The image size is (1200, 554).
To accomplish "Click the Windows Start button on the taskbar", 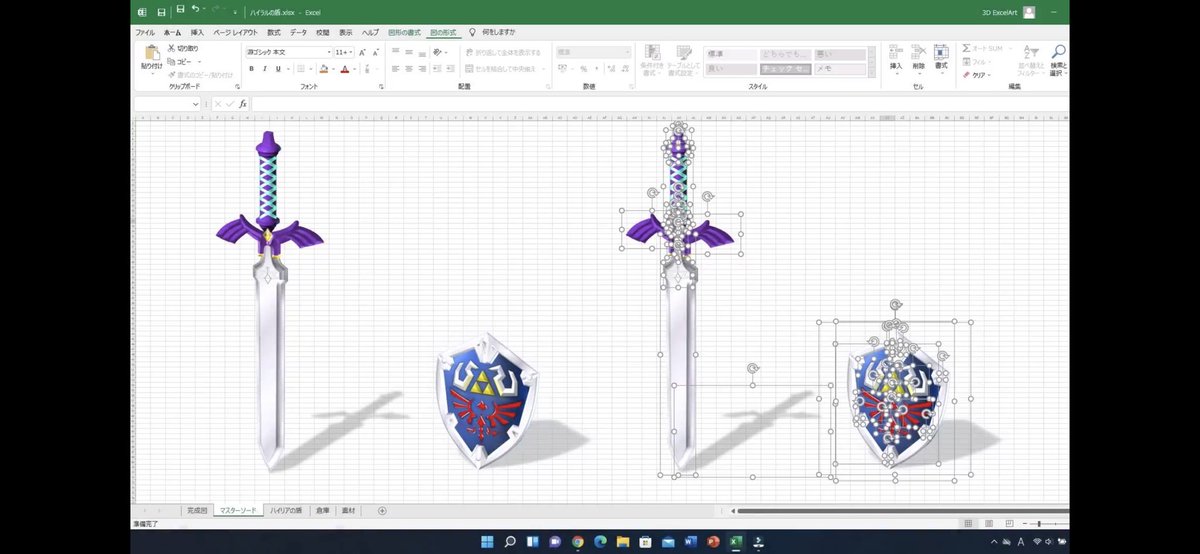I will point(487,542).
